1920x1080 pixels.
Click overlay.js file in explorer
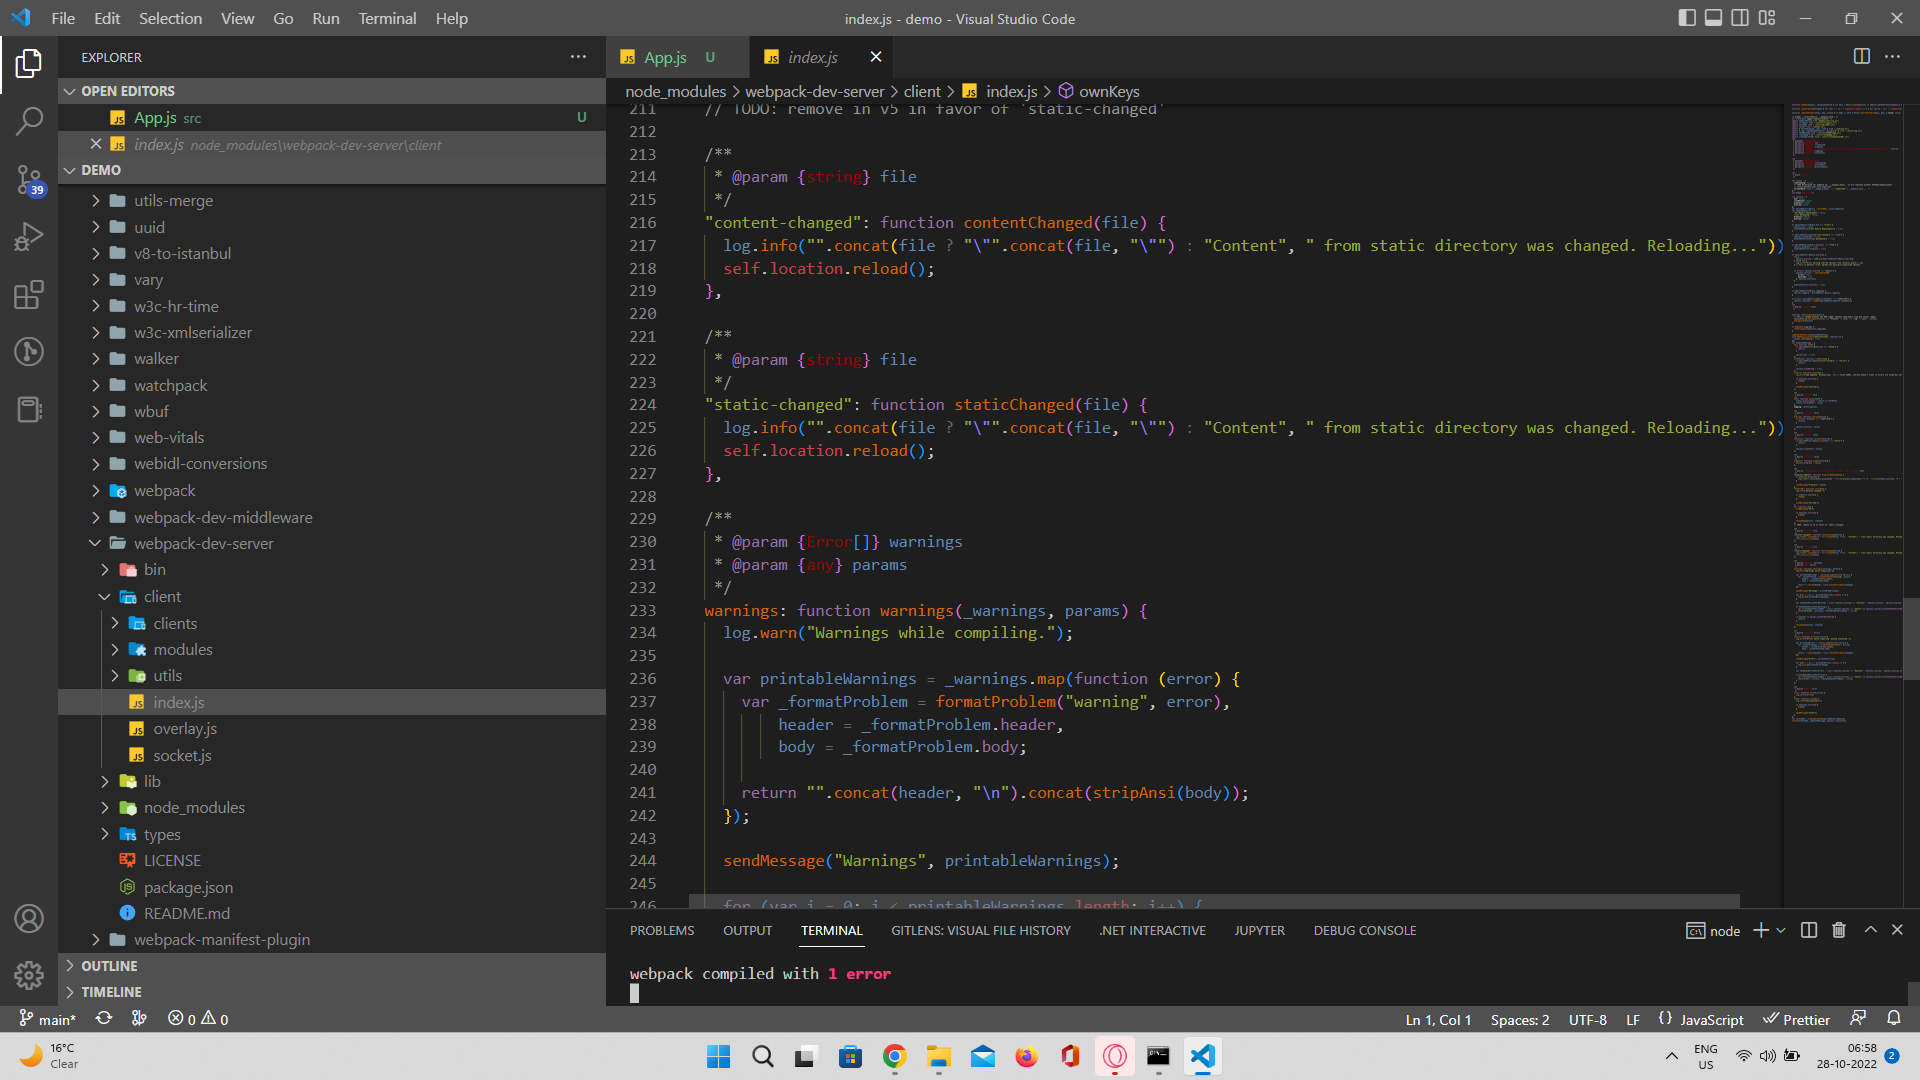point(185,728)
